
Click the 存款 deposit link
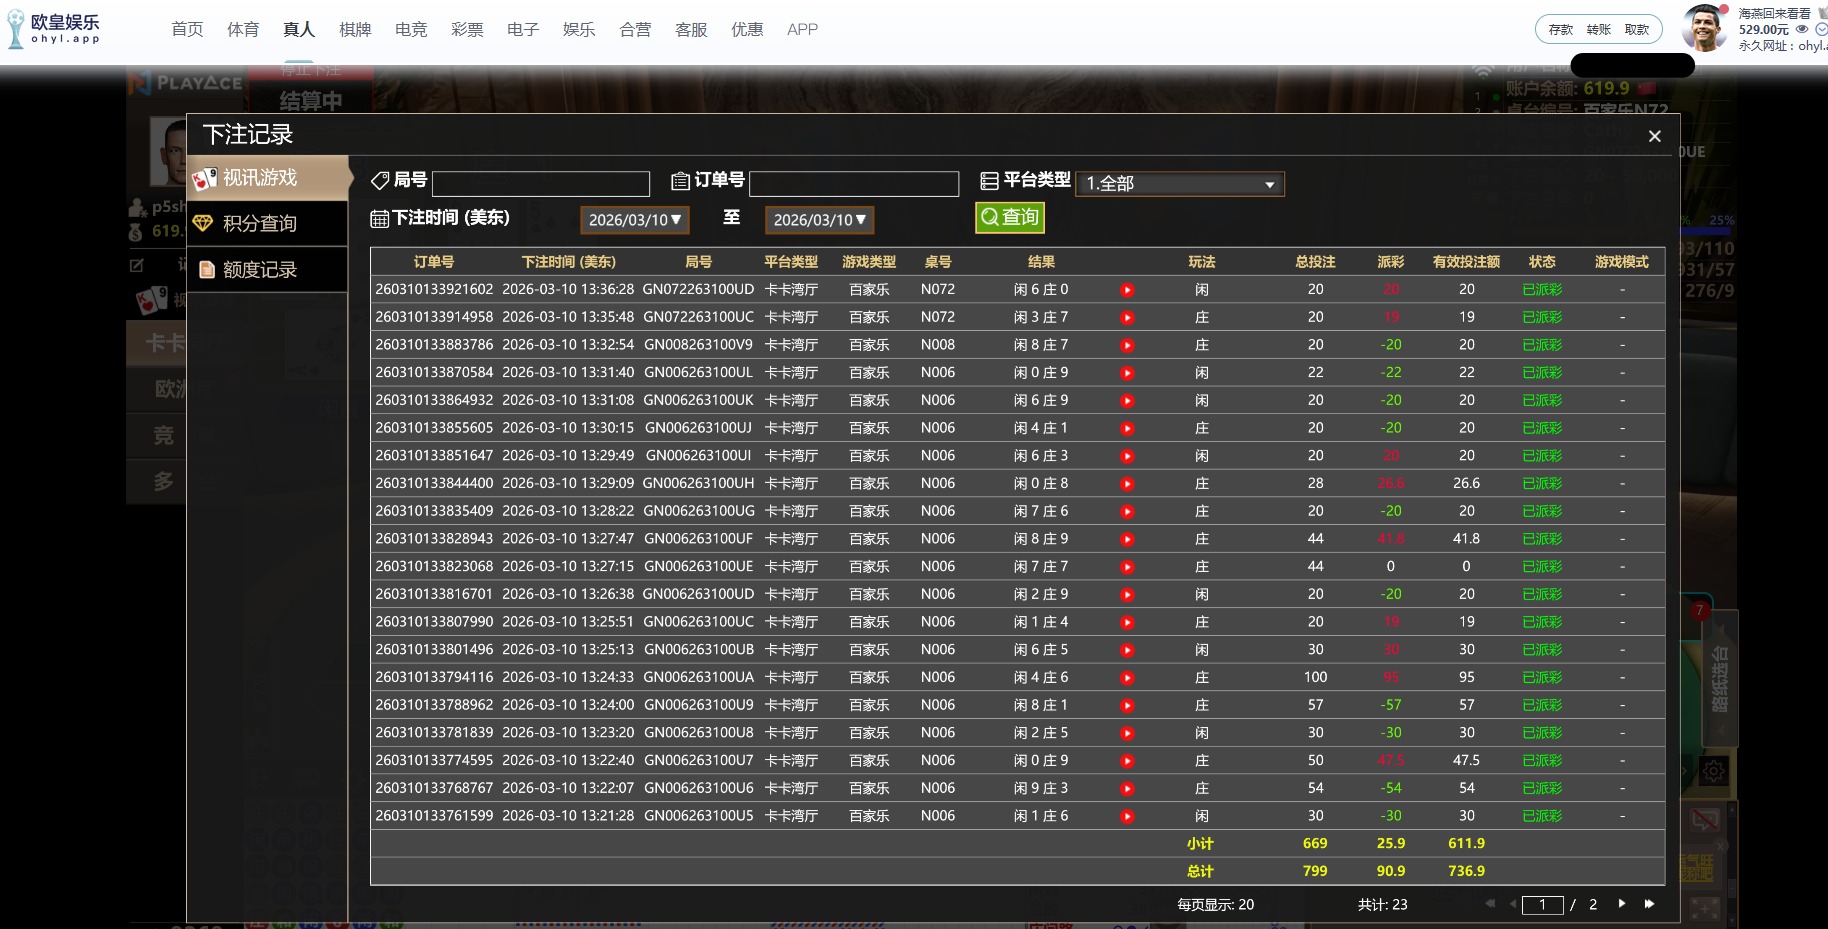coord(1560,30)
